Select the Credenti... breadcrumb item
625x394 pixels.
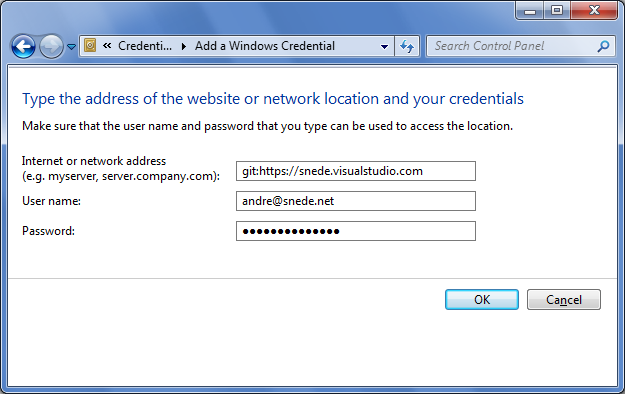tap(145, 46)
